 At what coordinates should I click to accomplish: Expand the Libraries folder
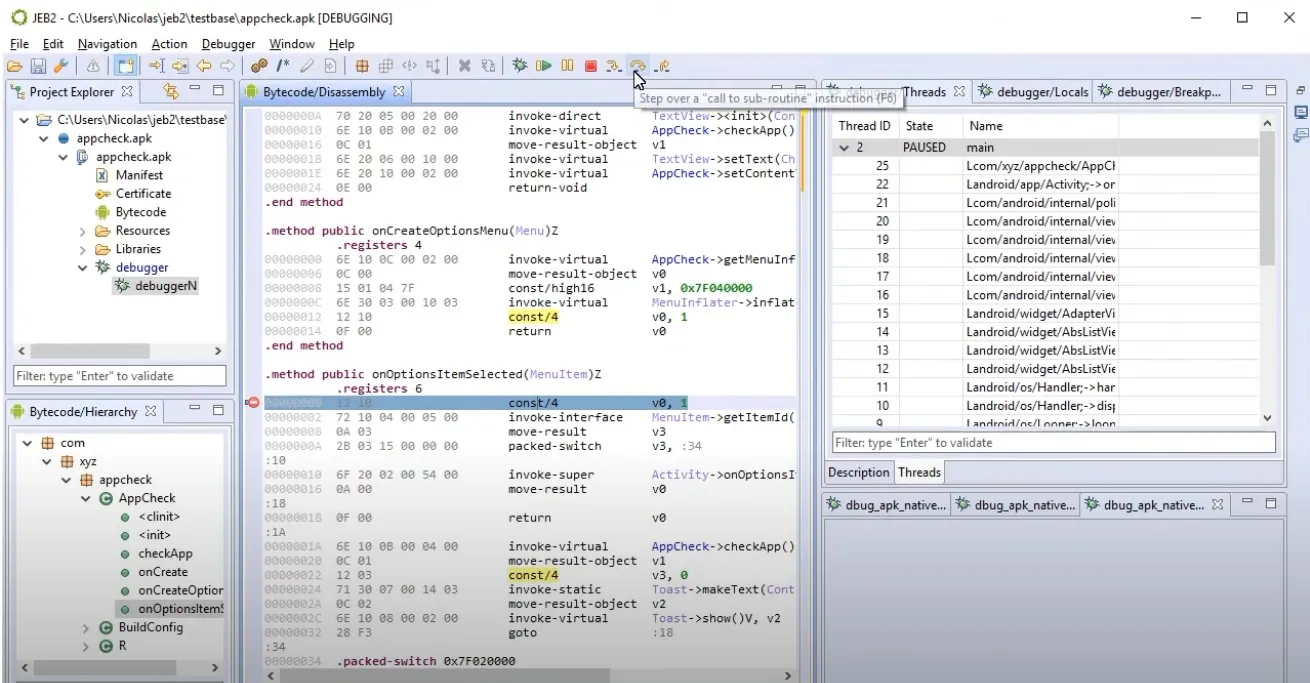click(x=83, y=249)
